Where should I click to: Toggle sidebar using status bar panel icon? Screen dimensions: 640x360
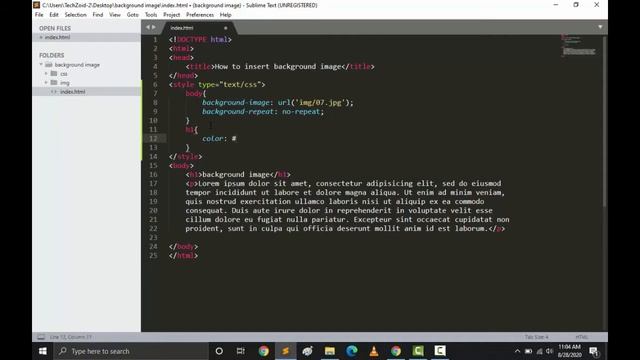(x=41, y=337)
